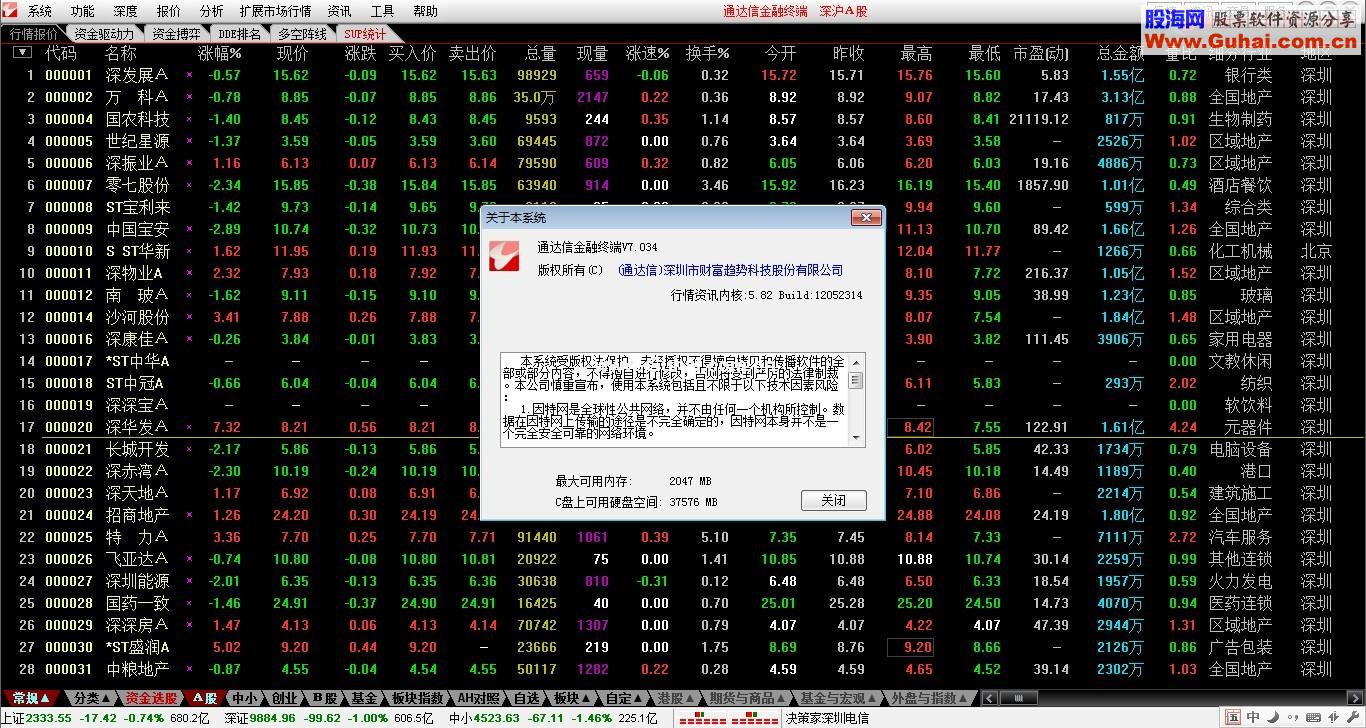Open the IME soft keyboard icon
Screen dimensions: 1366x728
(1313, 718)
